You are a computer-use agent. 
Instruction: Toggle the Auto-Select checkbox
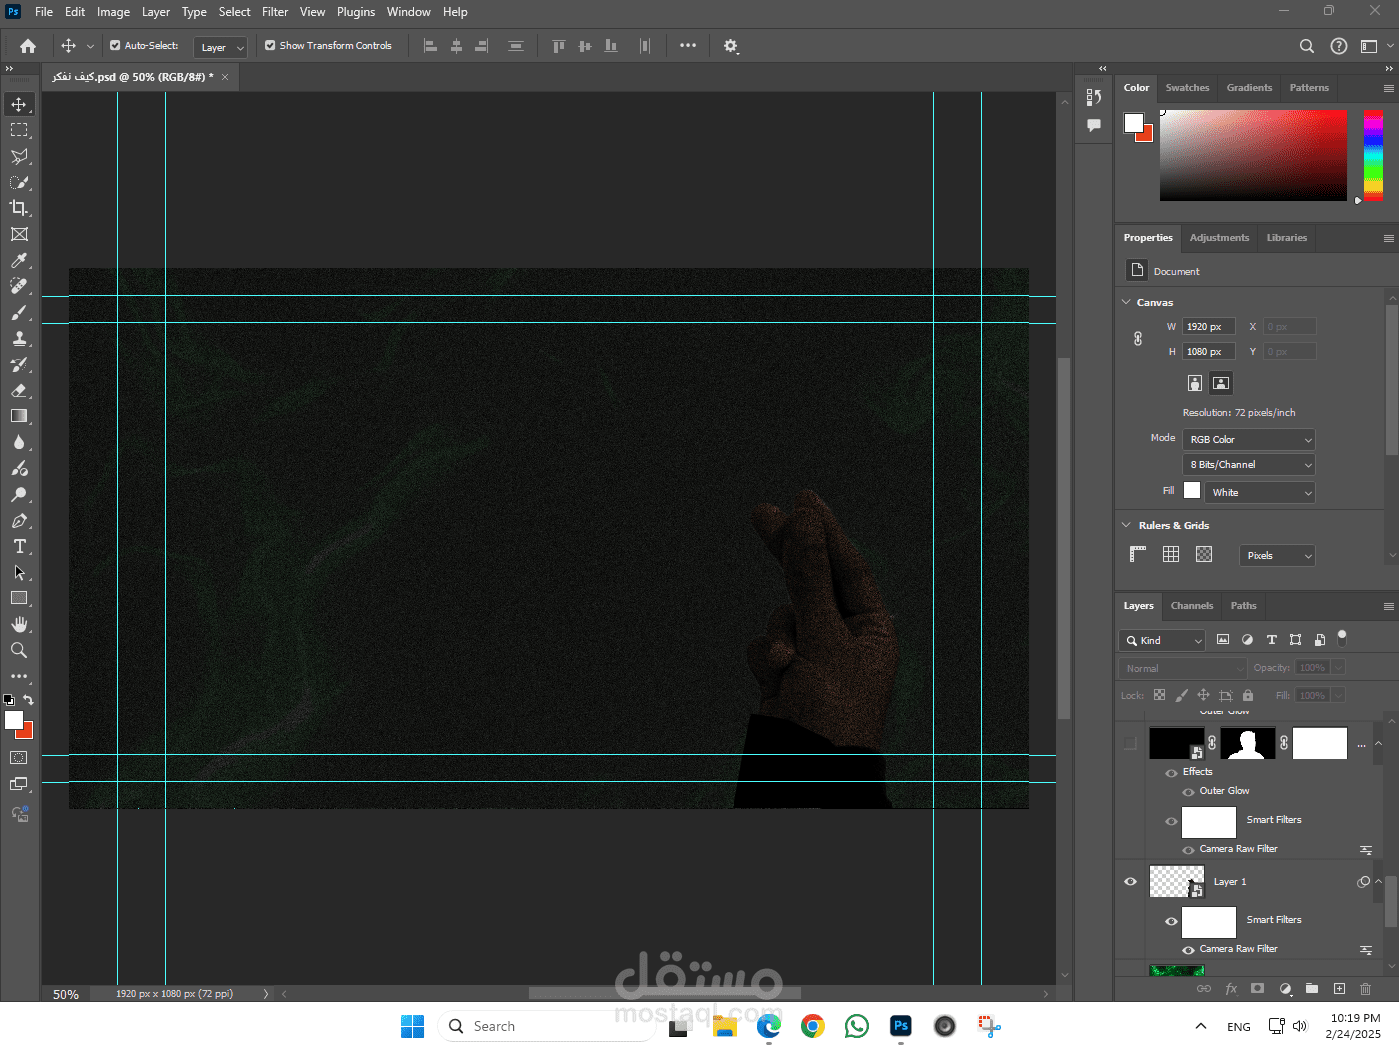115,45
